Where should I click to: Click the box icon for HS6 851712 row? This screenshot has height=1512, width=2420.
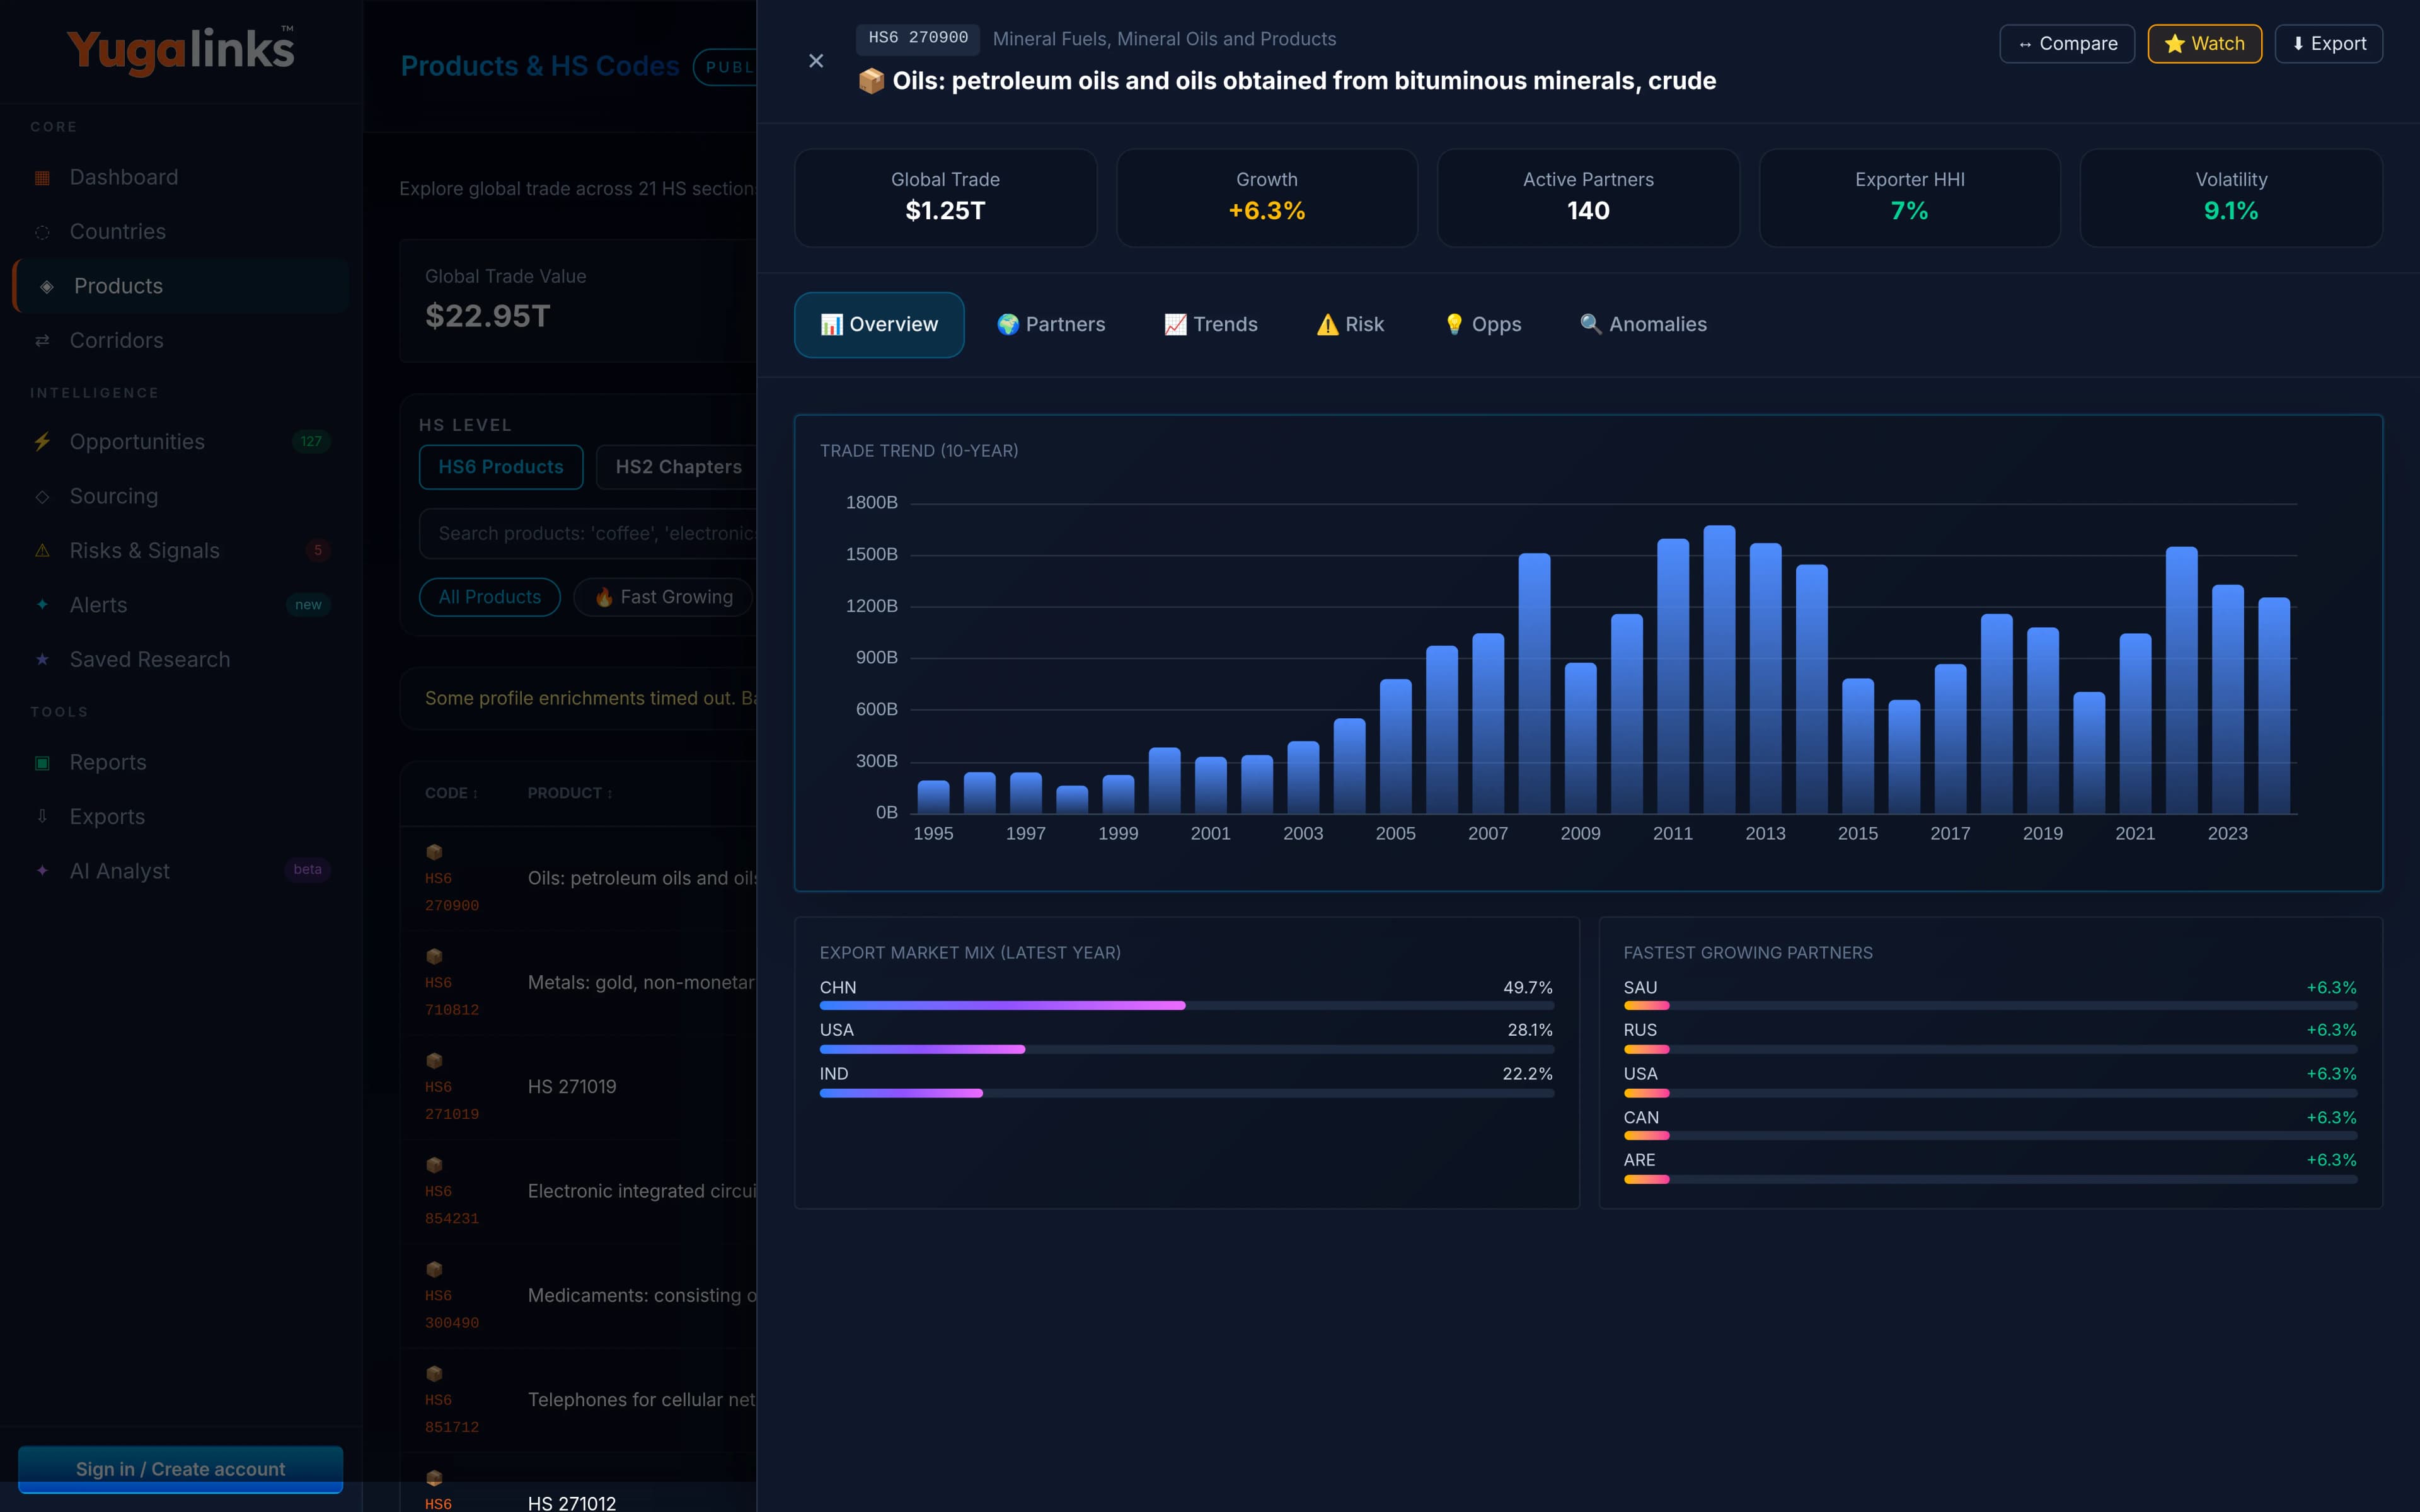coord(434,1373)
